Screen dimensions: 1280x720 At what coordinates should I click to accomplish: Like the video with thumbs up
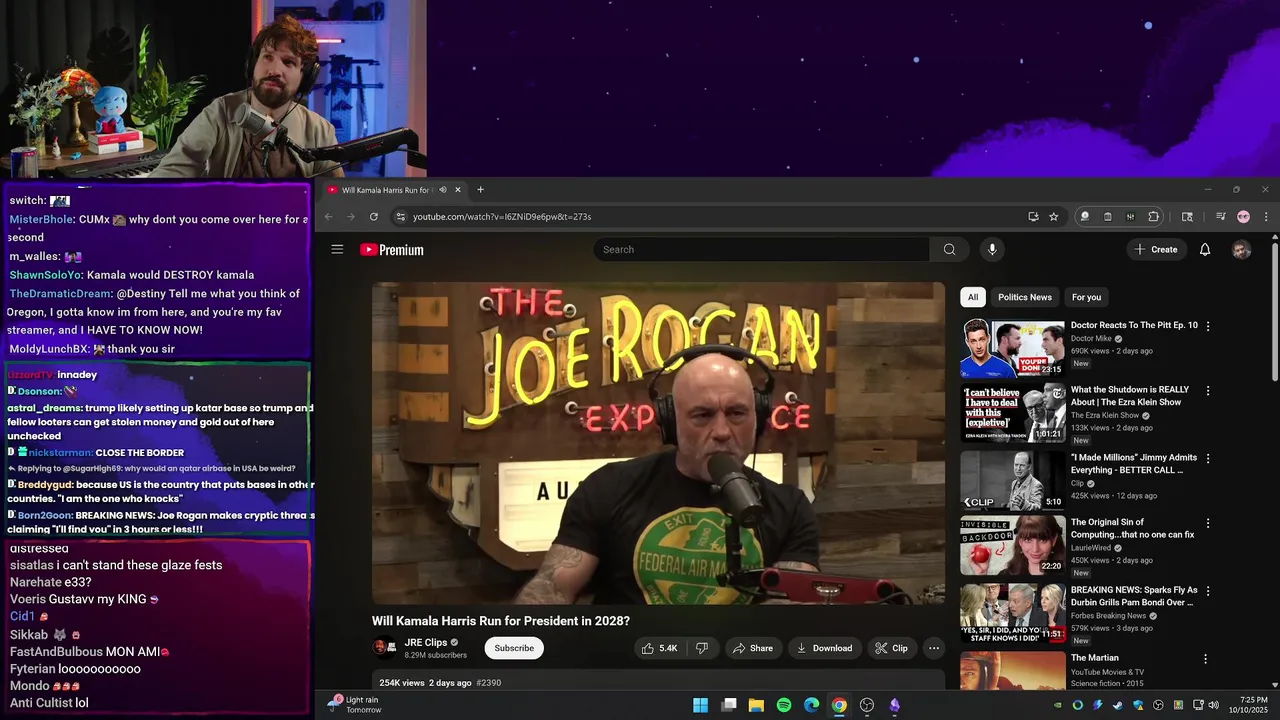660,648
